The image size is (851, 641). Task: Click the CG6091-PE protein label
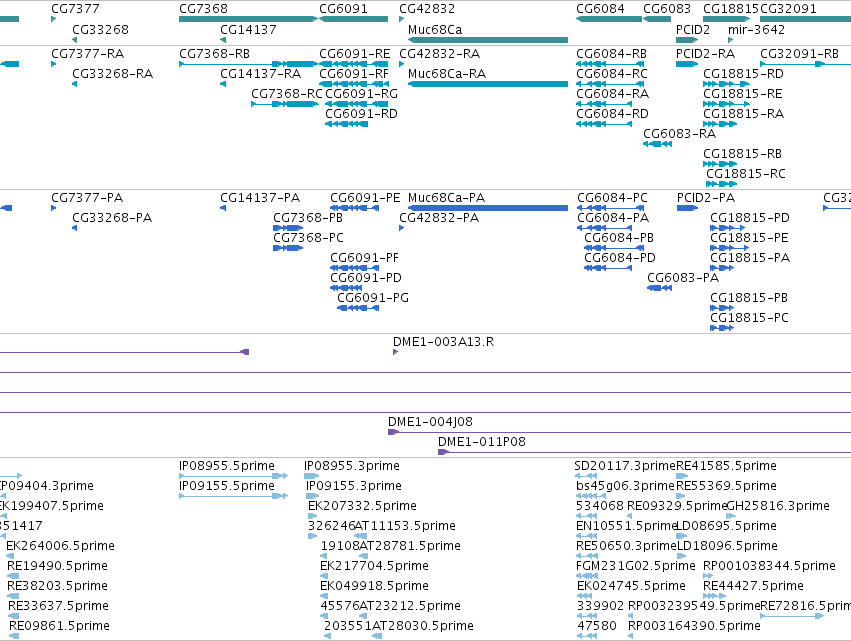pyautogui.click(x=365, y=198)
